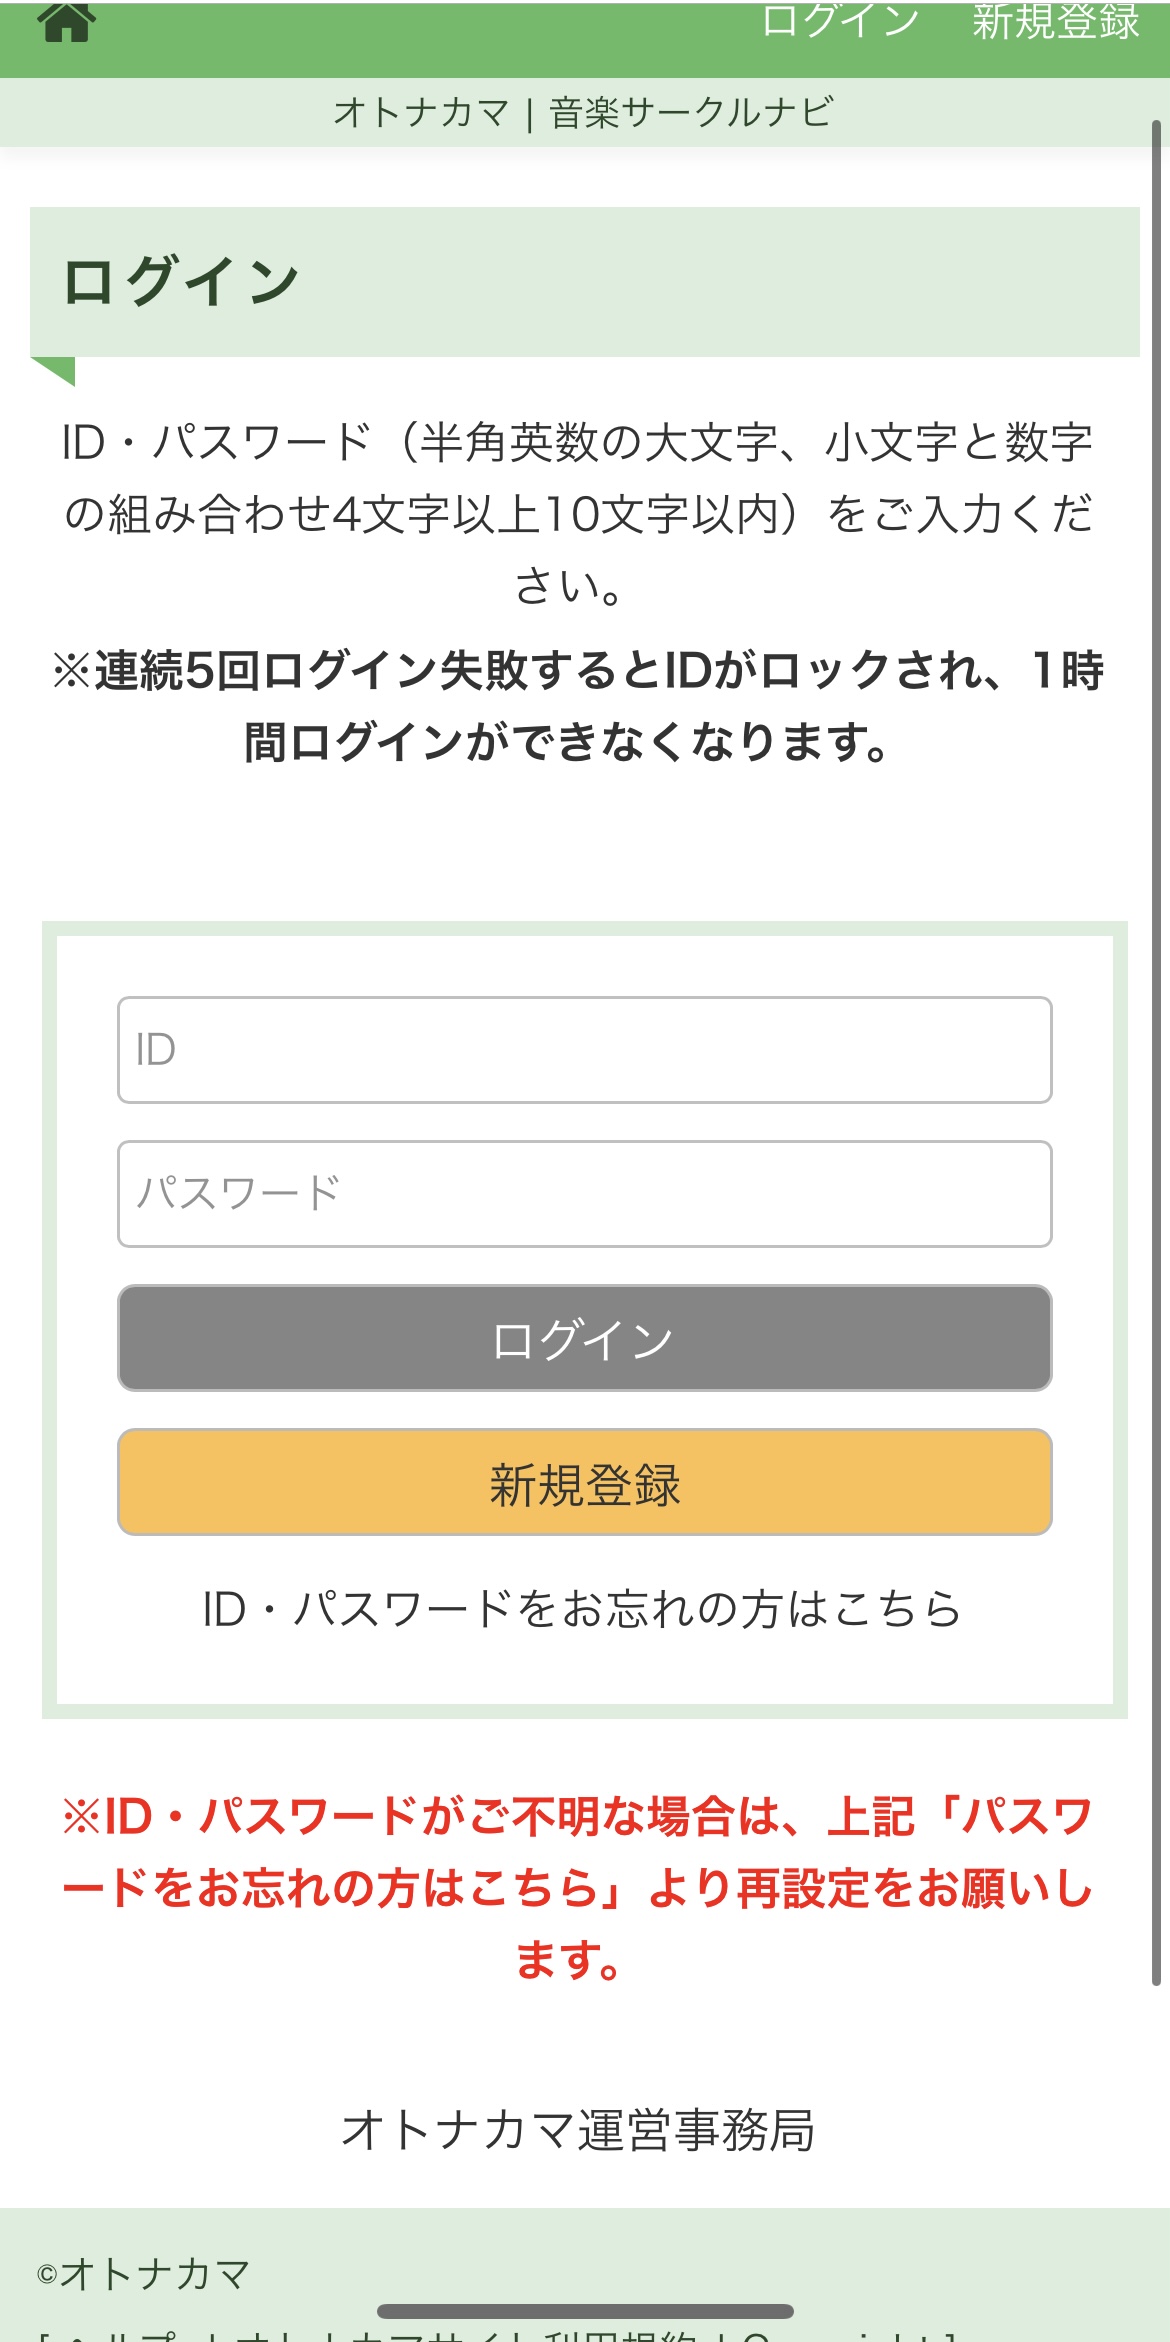Screen dimensions: 1170x2342
Task: Open 新規登録 in the top green bar
Action: (x=1056, y=20)
